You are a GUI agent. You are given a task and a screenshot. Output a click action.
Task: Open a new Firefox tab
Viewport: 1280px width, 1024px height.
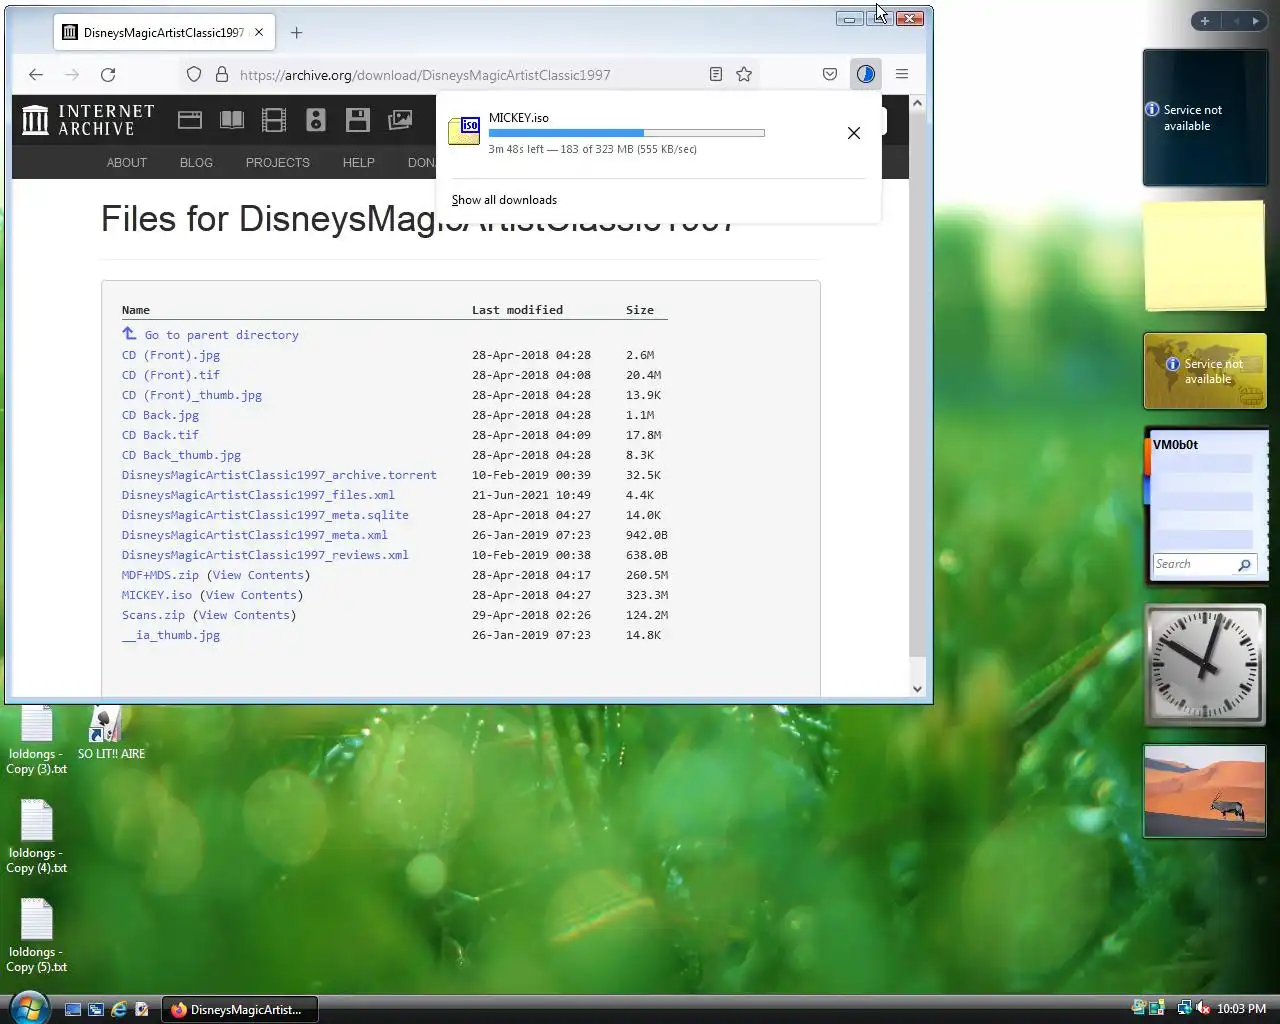296,32
